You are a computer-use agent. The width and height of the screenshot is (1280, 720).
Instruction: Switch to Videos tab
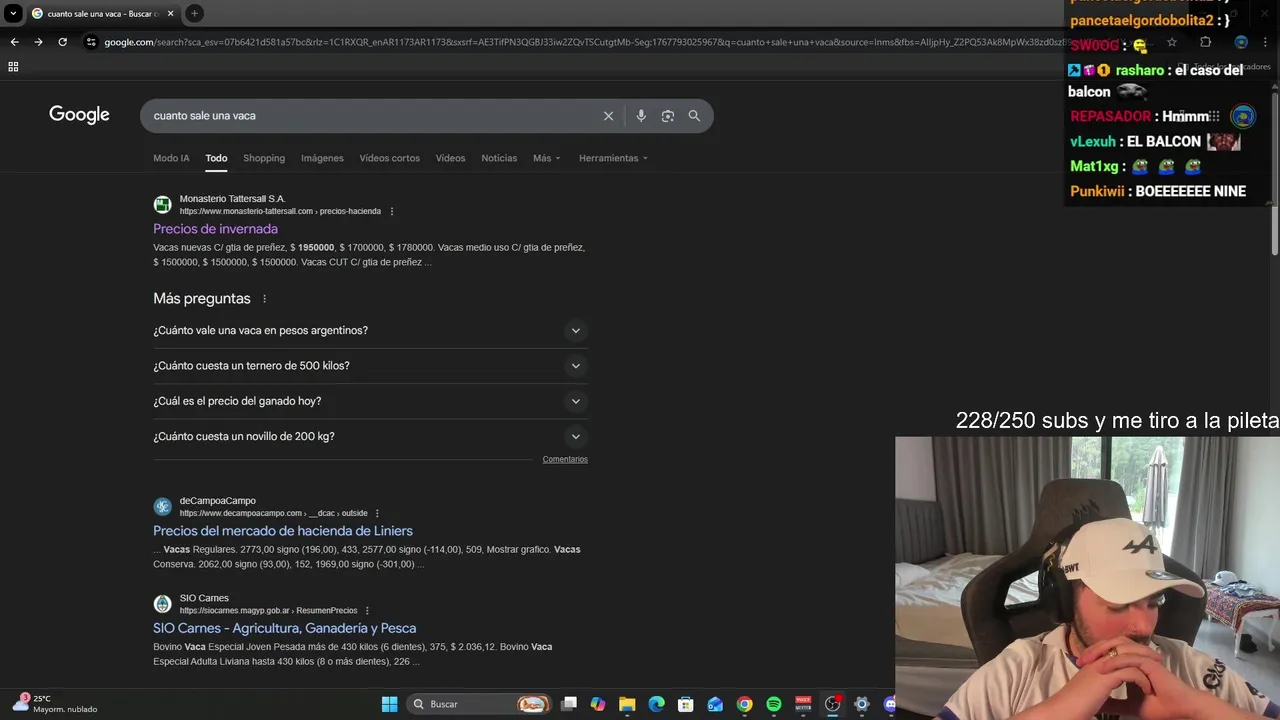pos(450,158)
